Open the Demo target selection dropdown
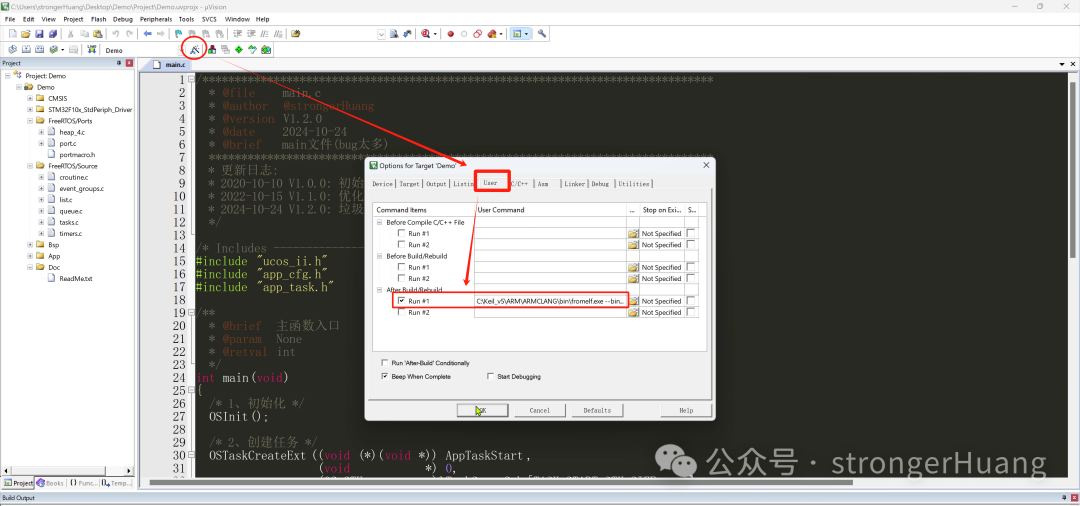 pos(183,50)
